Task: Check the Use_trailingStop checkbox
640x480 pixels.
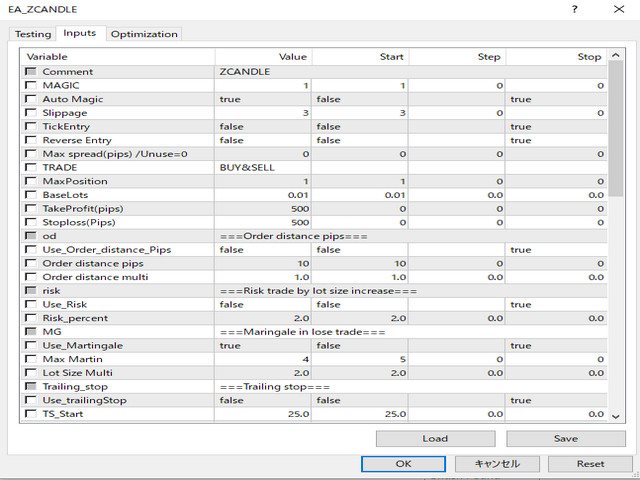Action: [x=31, y=400]
